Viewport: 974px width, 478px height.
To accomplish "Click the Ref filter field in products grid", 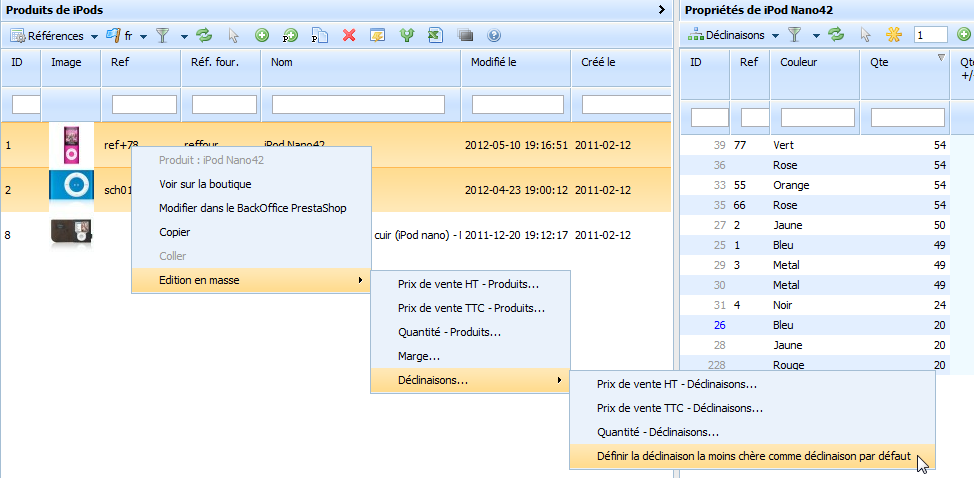I will [x=144, y=104].
